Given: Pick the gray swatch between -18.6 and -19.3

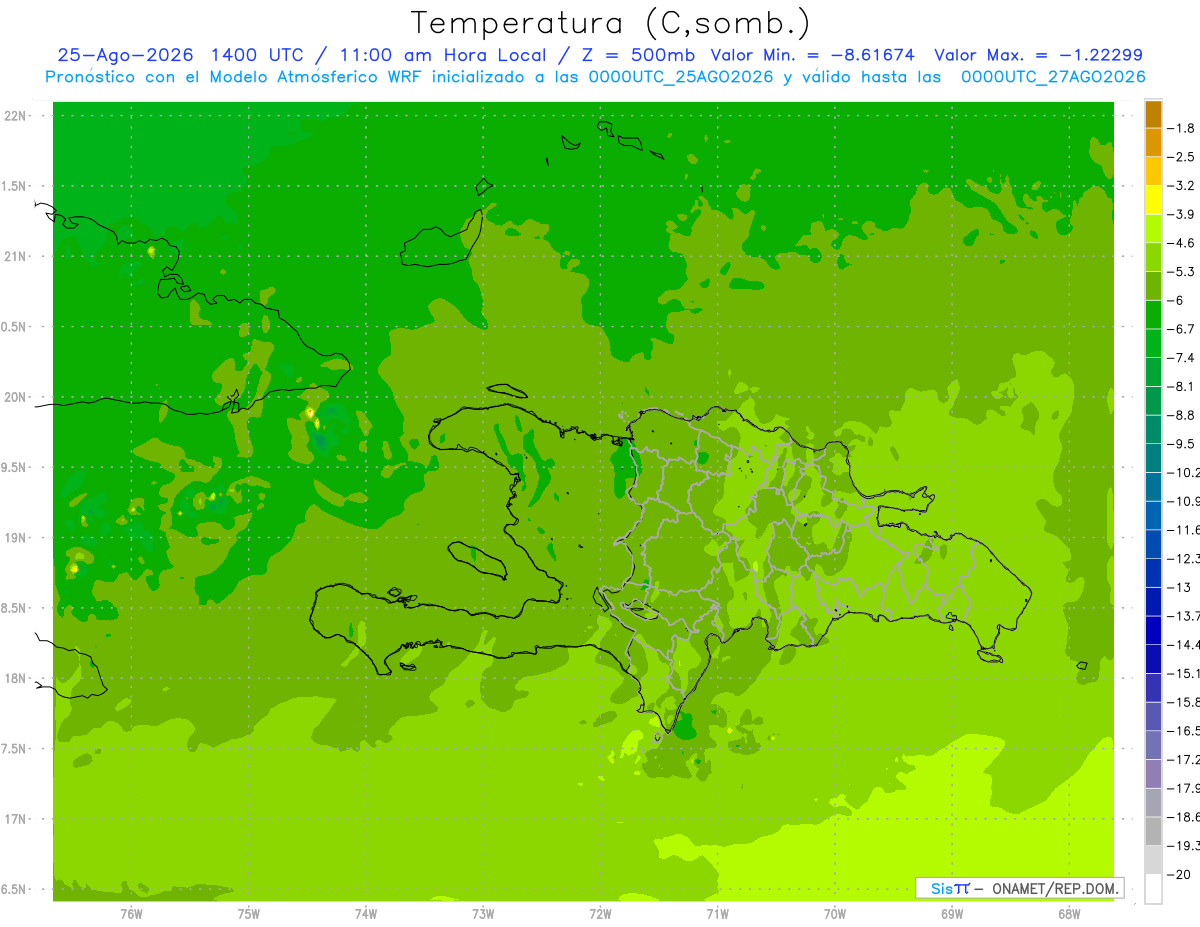Looking at the screenshot, I should (x=1153, y=830).
